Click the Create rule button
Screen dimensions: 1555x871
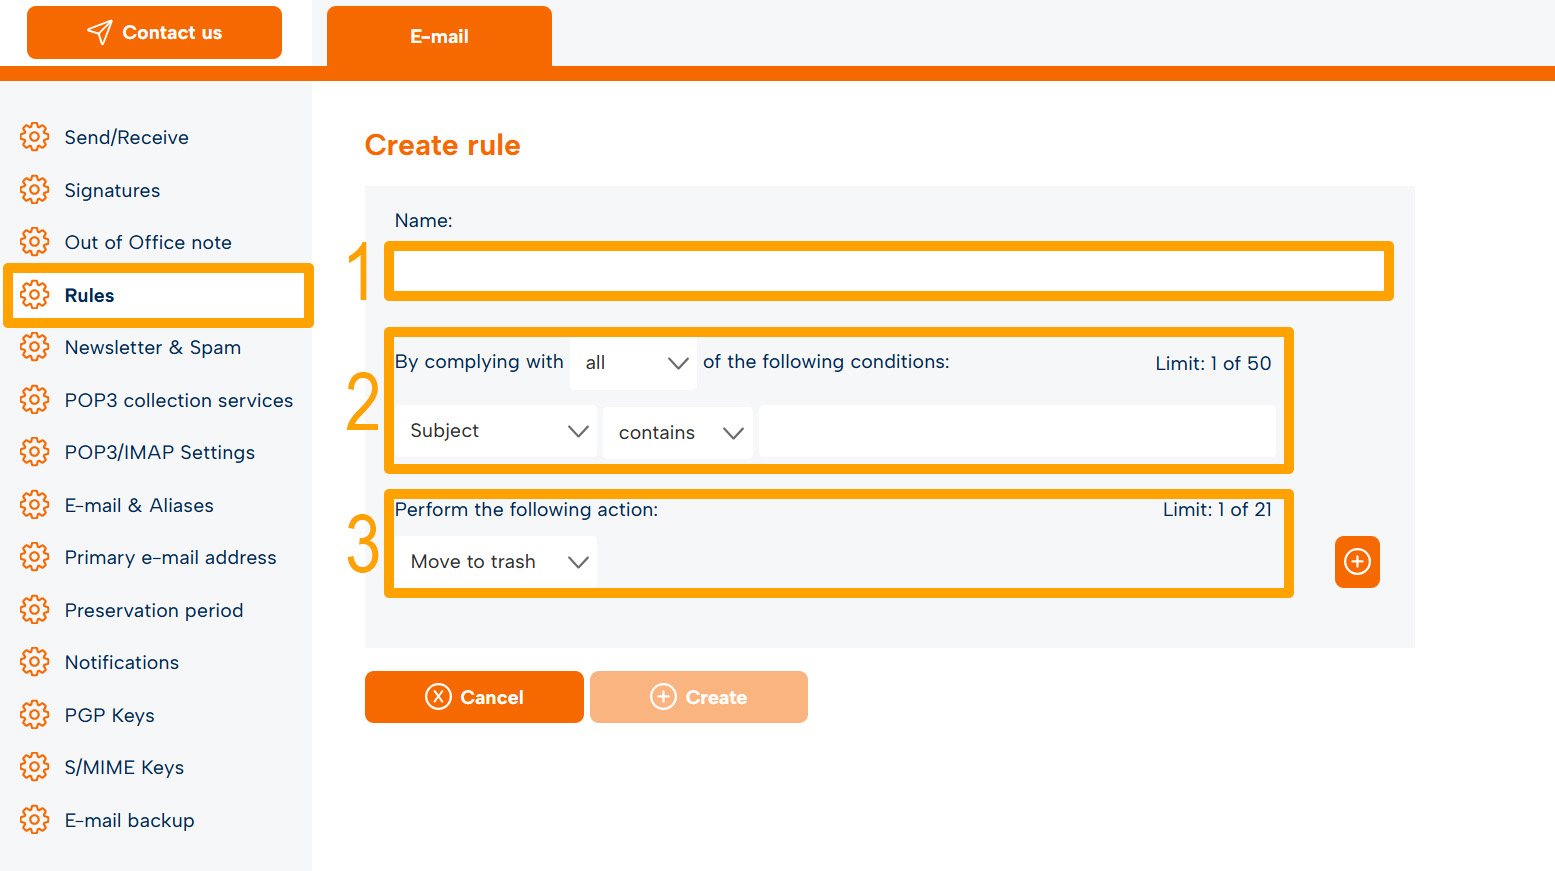[x=699, y=697]
